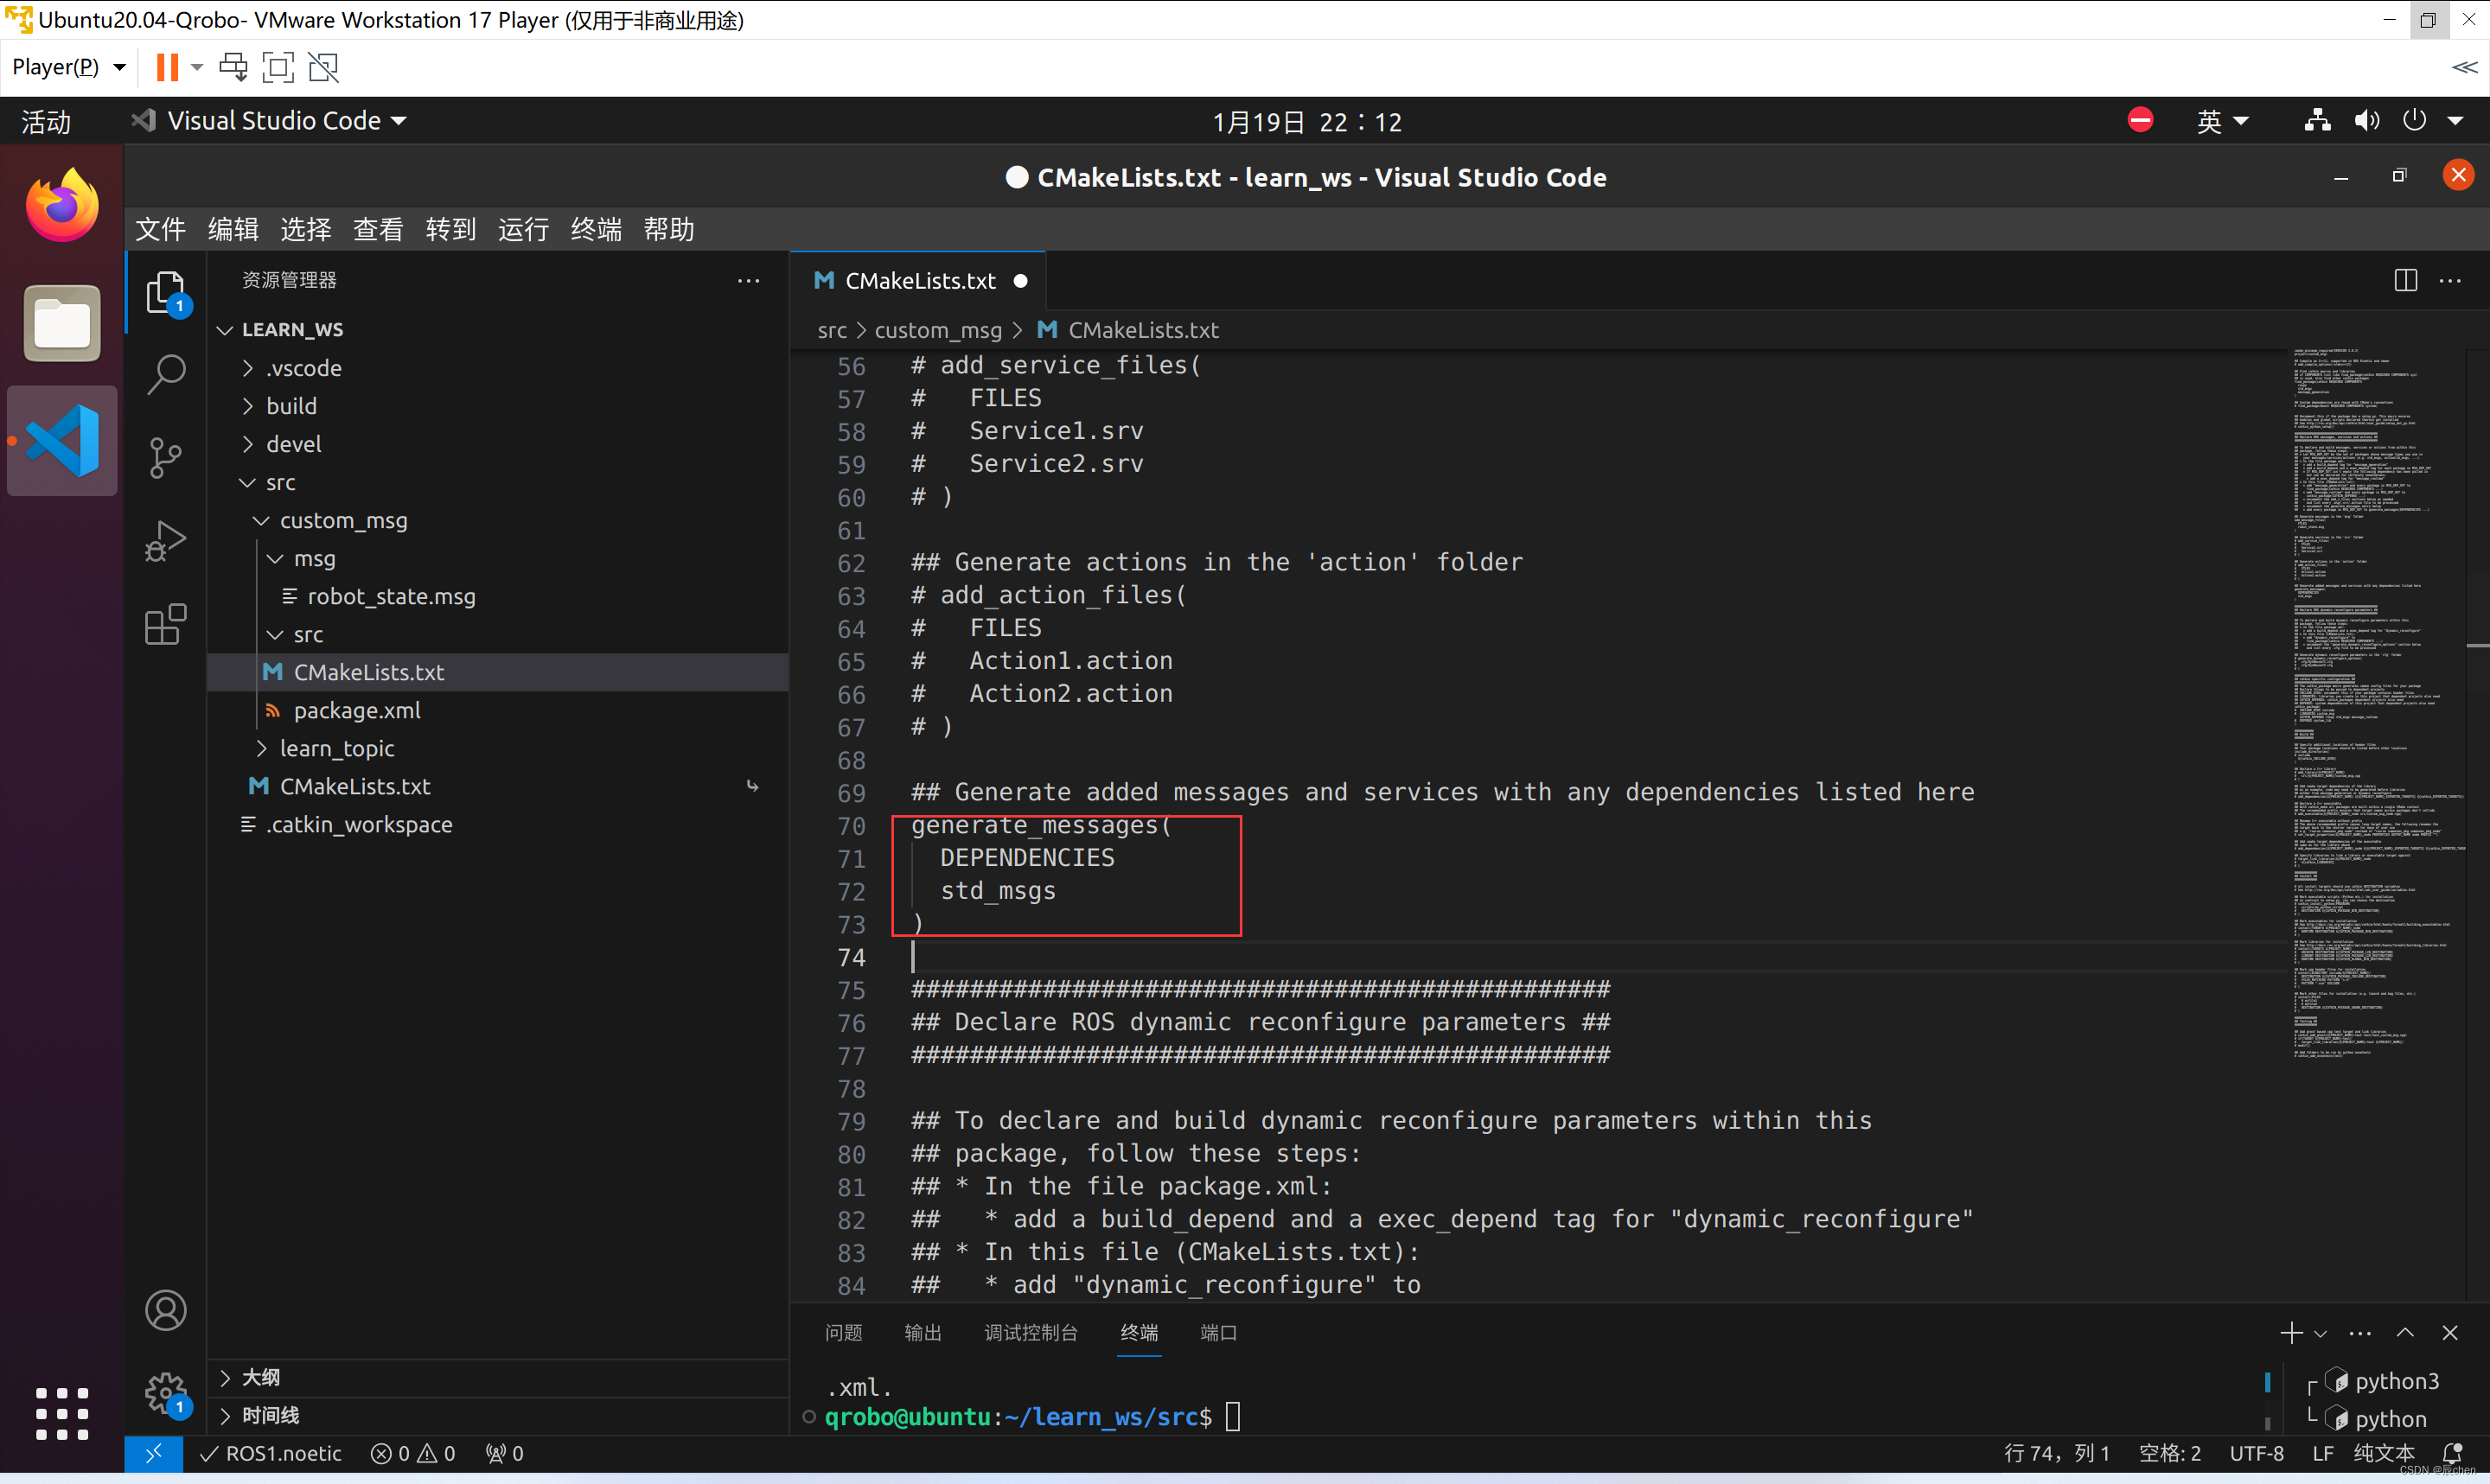Image resolution: width=2490 pixels, height=1484 pixels.
Task: Switch to the 问题 panel tab
Action: click(x=843, y=1333)
